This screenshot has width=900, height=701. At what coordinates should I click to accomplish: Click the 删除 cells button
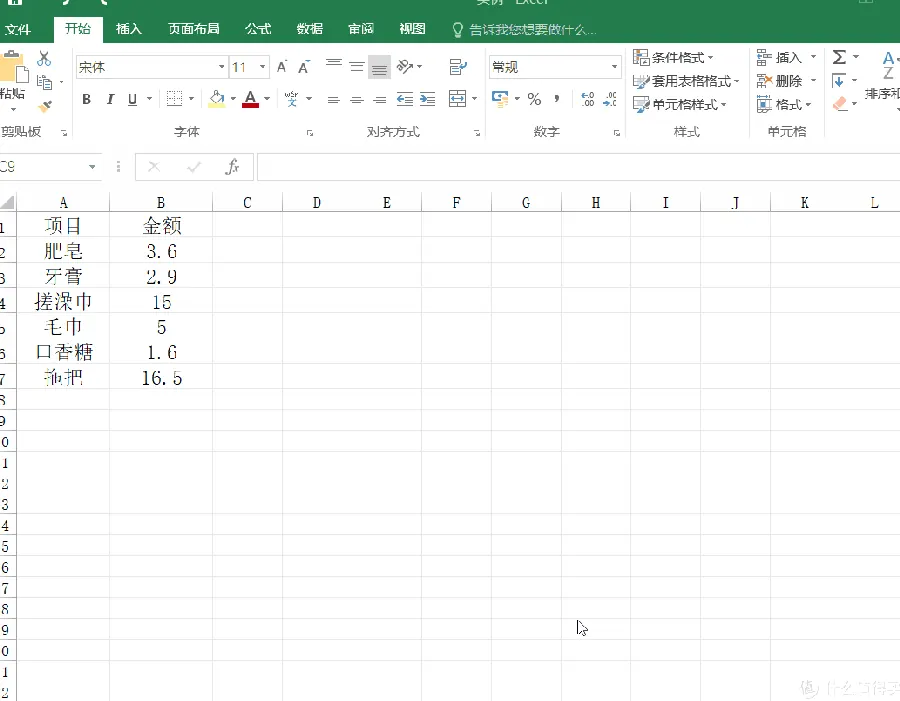781,81
